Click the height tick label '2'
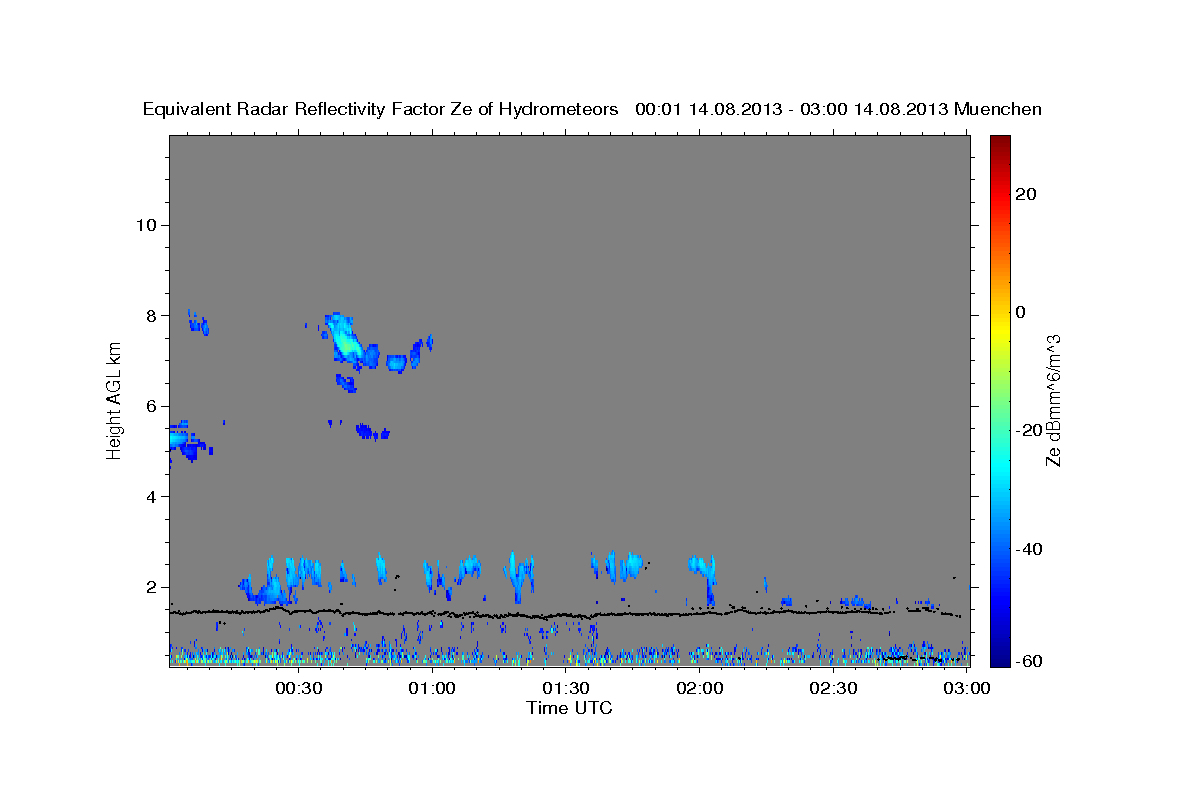Screen dimensions: 1200x800 pos(152,588)
